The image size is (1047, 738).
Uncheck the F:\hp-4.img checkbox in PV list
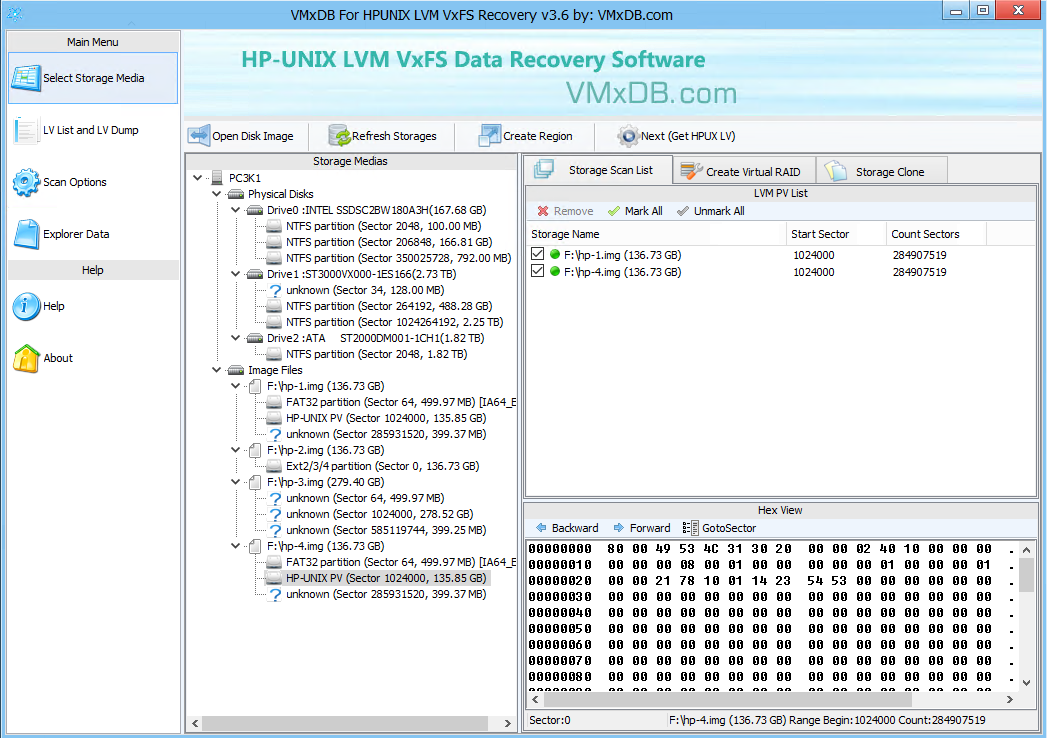pyautogui.click(x=538, y=271)
